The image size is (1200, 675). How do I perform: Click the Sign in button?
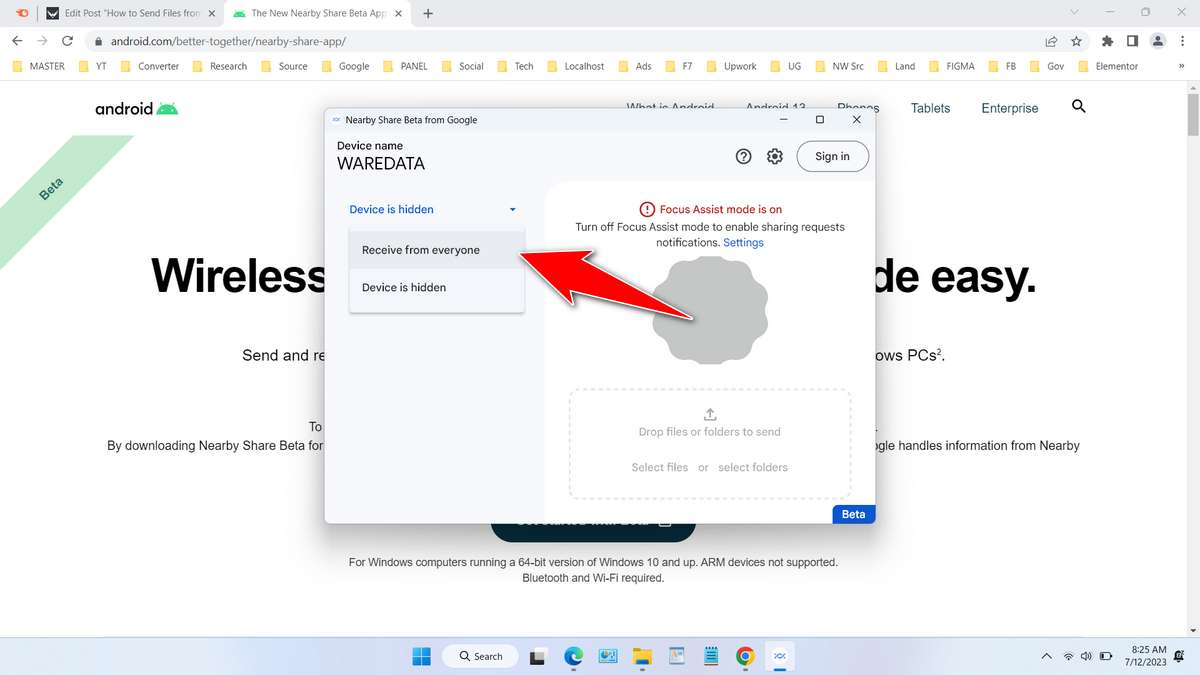[831, 156]
